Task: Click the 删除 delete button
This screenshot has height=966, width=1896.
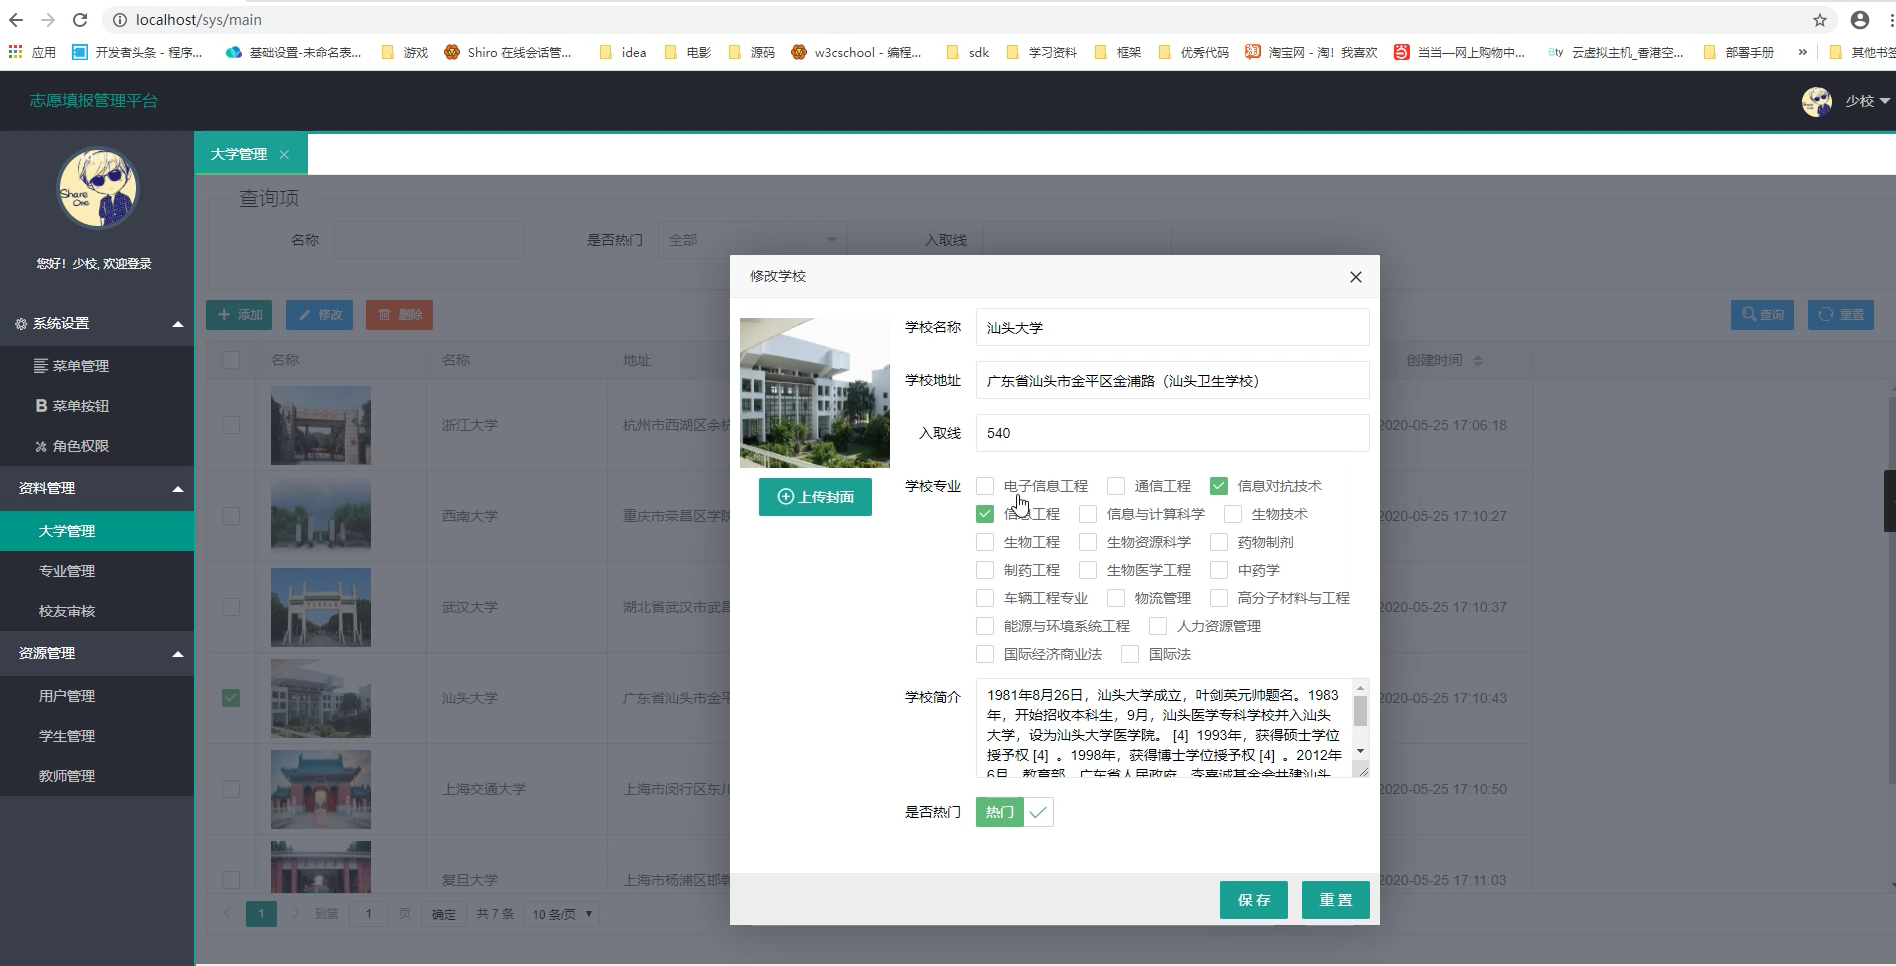Action: coord(399,315)
